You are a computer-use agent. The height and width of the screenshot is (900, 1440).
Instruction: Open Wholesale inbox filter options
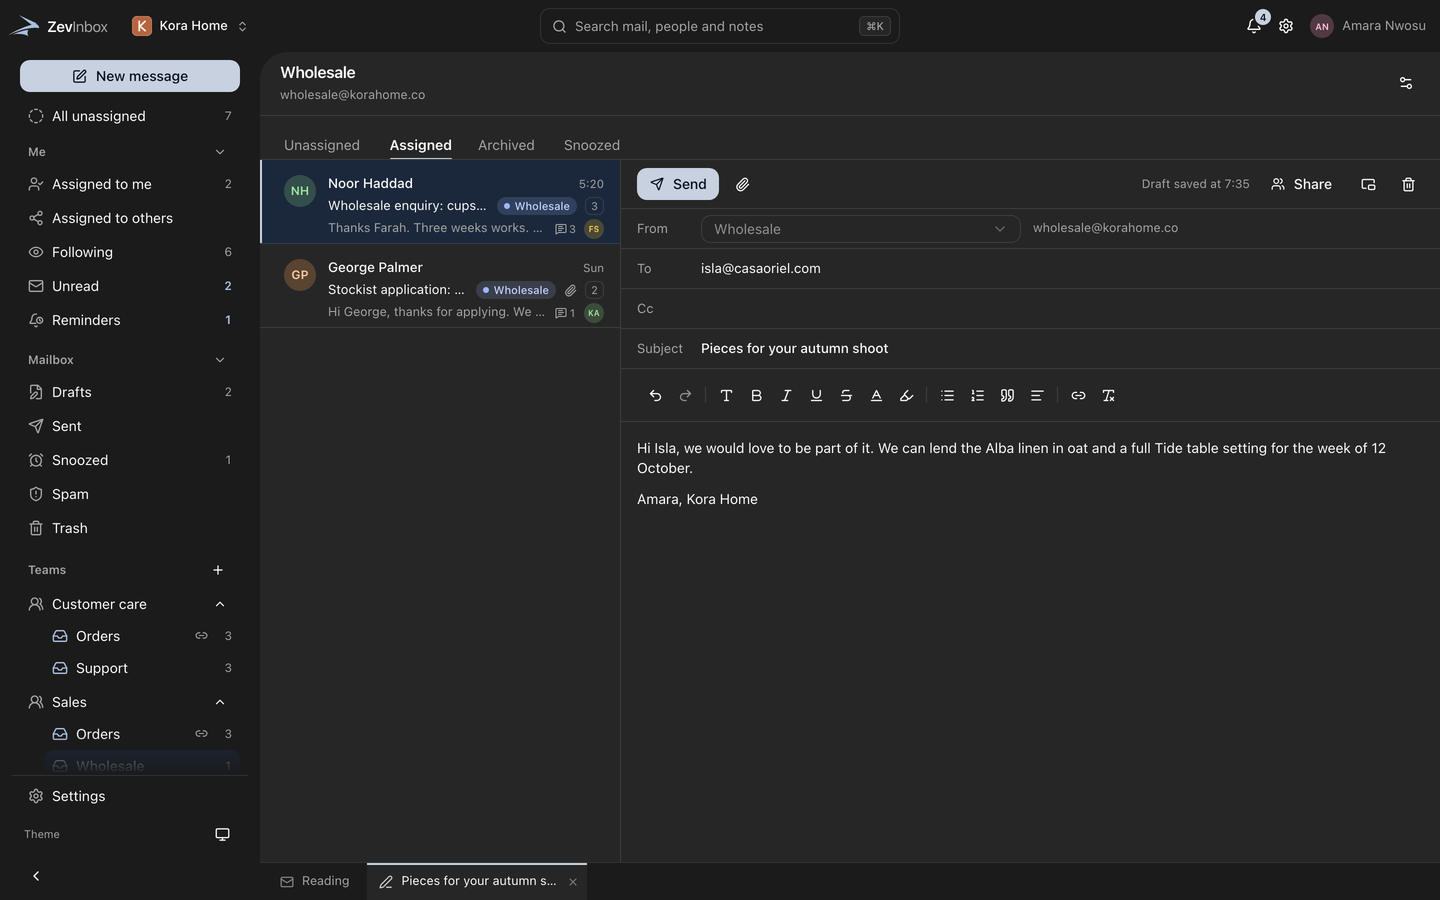click(1406, 83)
